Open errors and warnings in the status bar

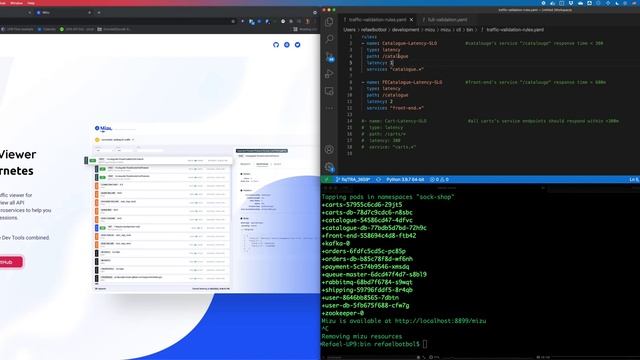pos(439,180)
